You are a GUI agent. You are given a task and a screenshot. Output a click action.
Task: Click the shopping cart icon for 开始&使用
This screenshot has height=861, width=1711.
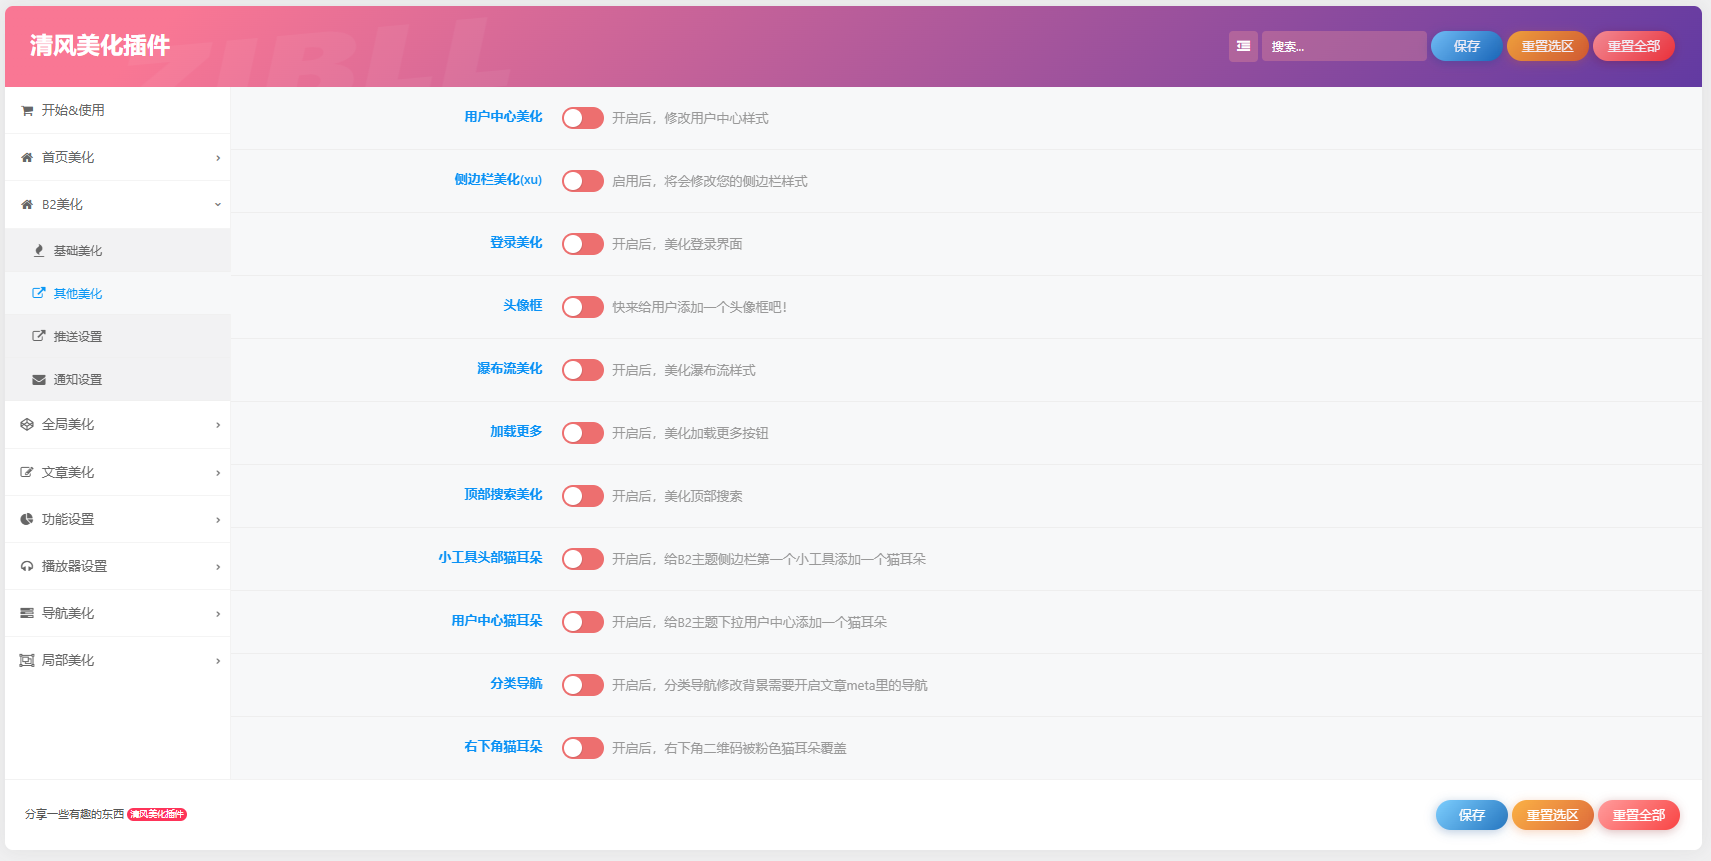pyautogui.click(x=27, y=111)
